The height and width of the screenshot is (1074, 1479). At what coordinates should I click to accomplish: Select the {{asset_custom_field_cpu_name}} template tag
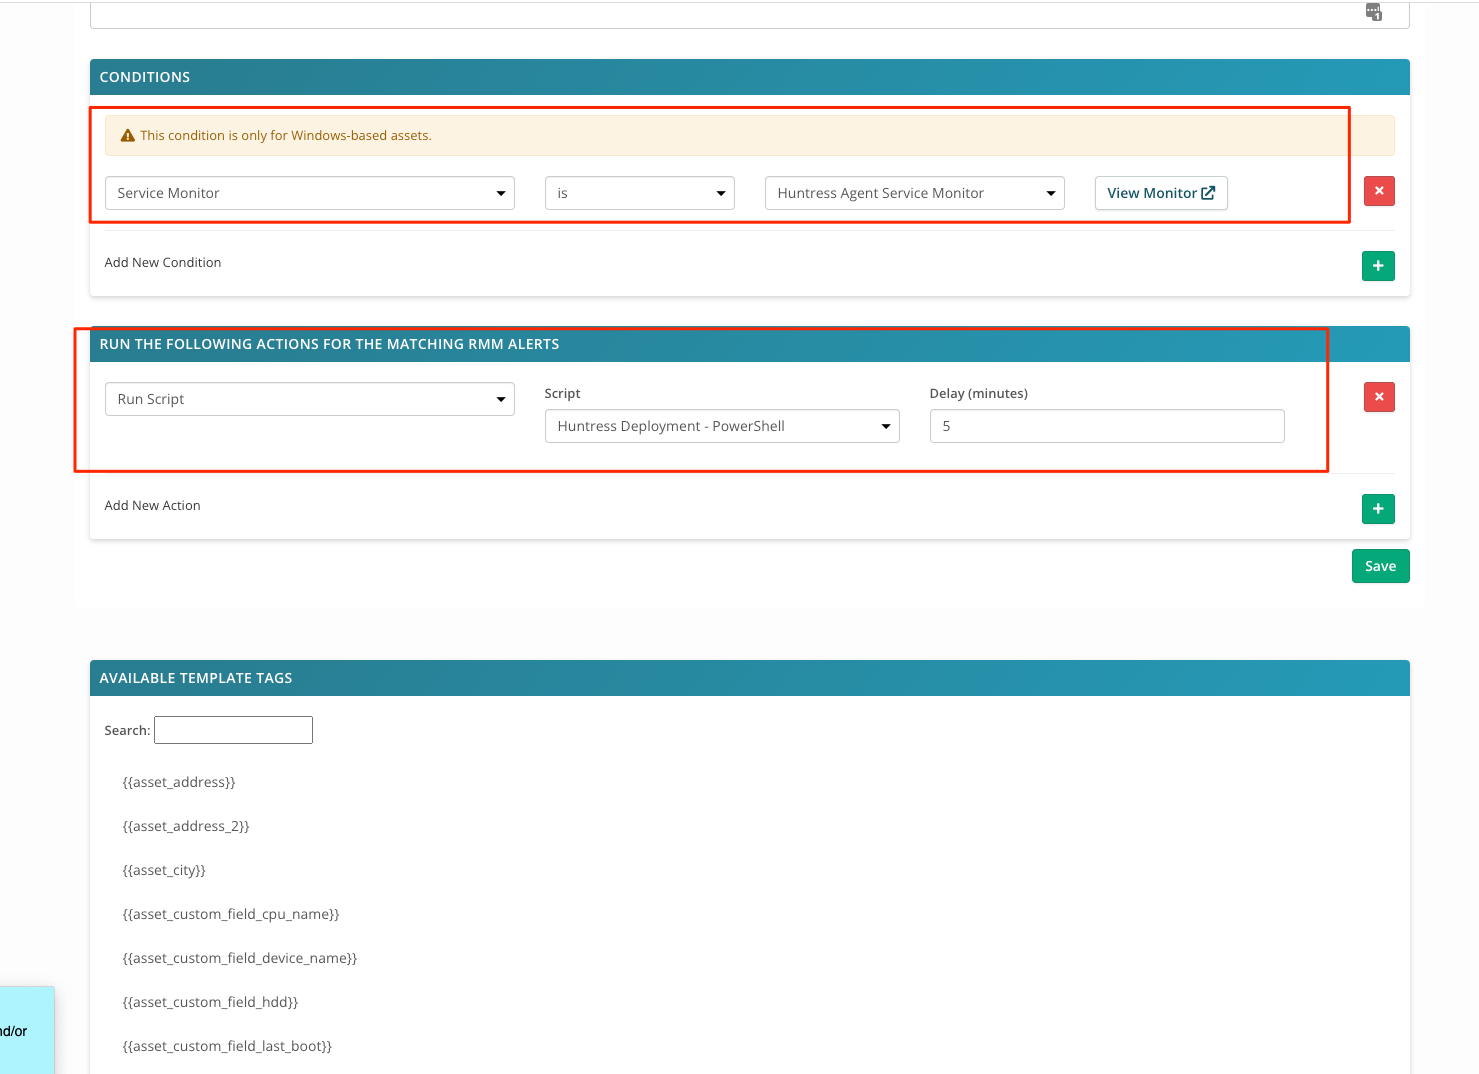click(x=230, y=913)
